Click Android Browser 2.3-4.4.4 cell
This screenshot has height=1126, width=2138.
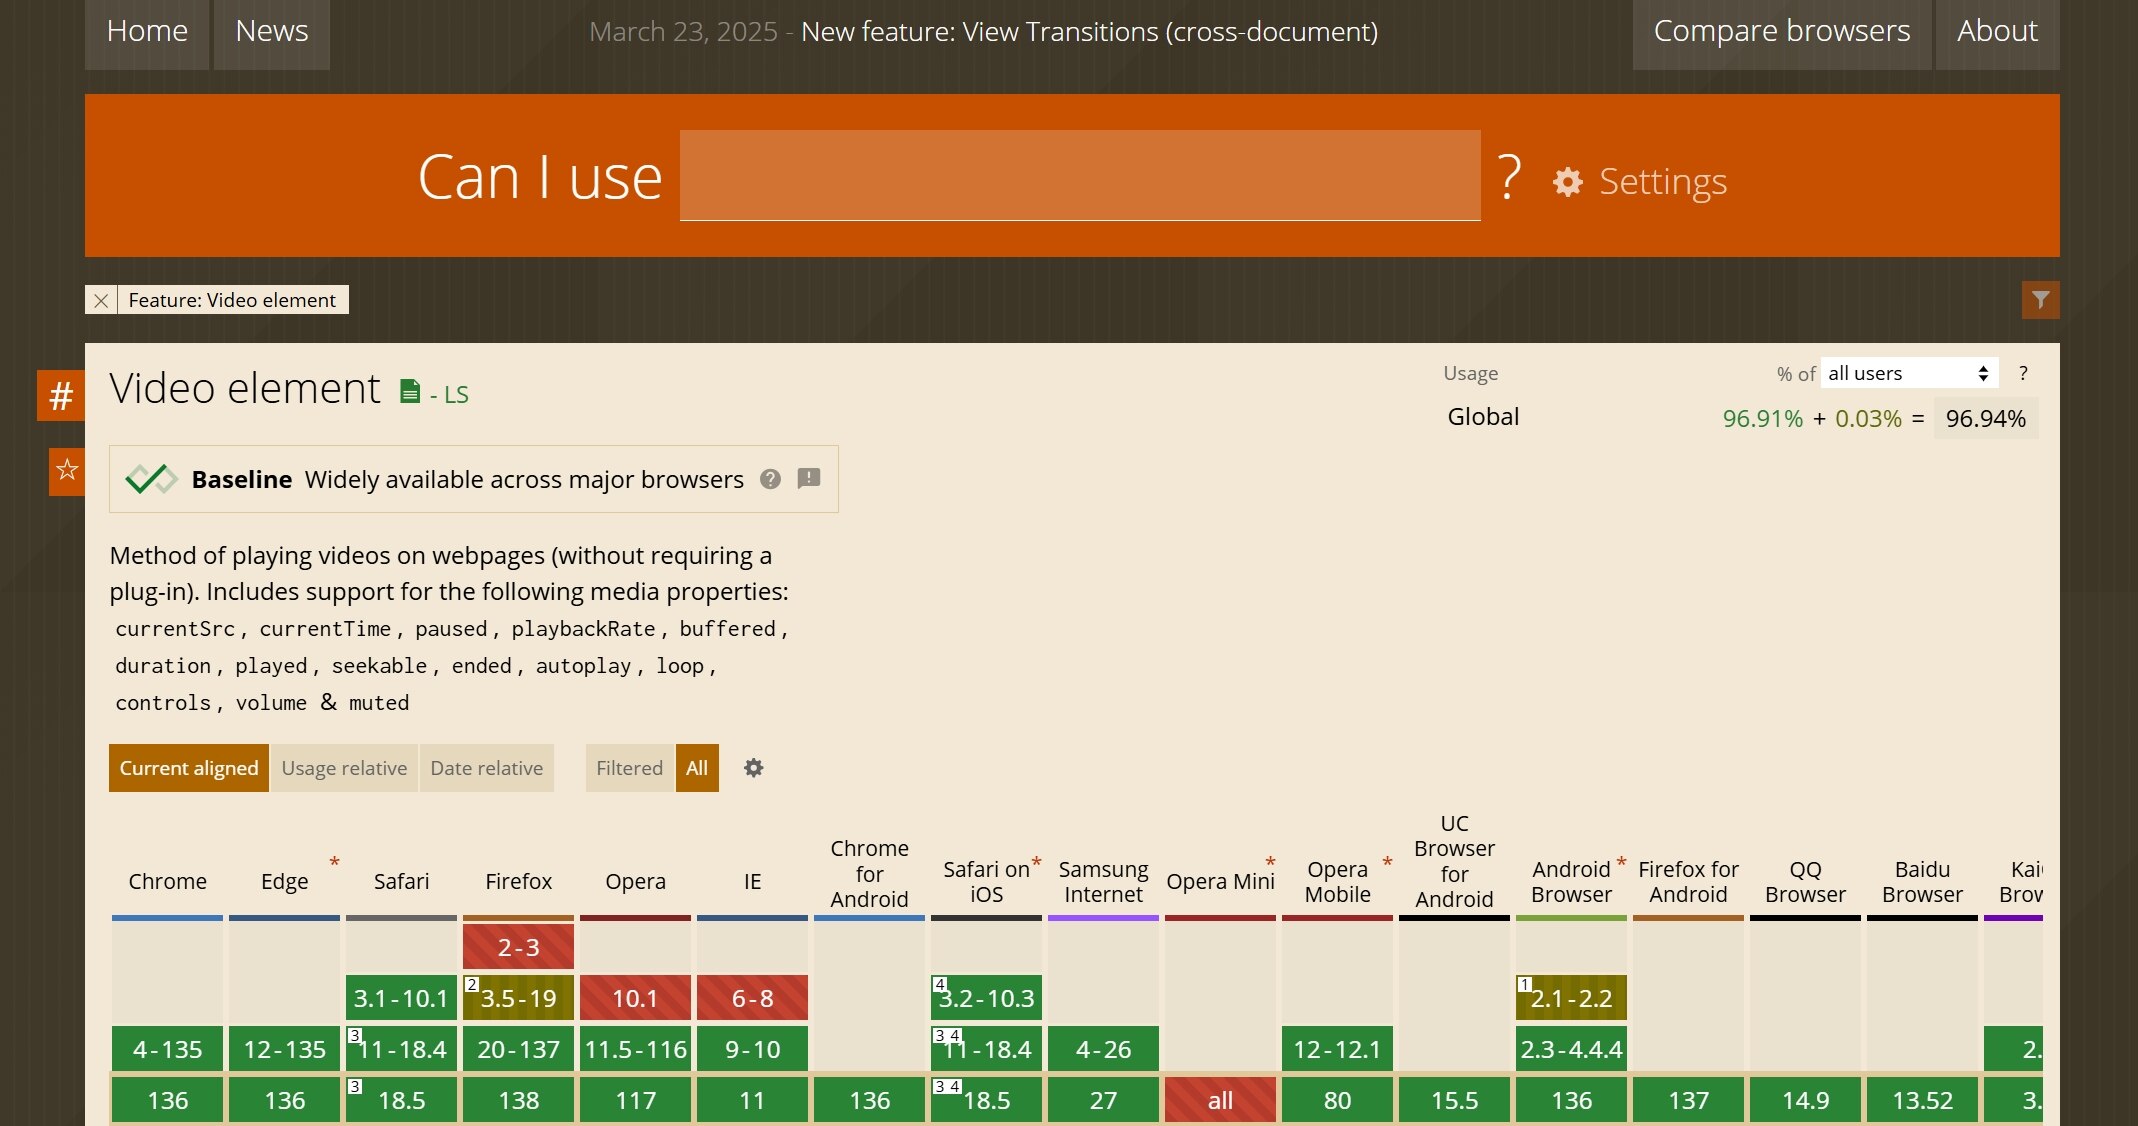point(1572,1049)
